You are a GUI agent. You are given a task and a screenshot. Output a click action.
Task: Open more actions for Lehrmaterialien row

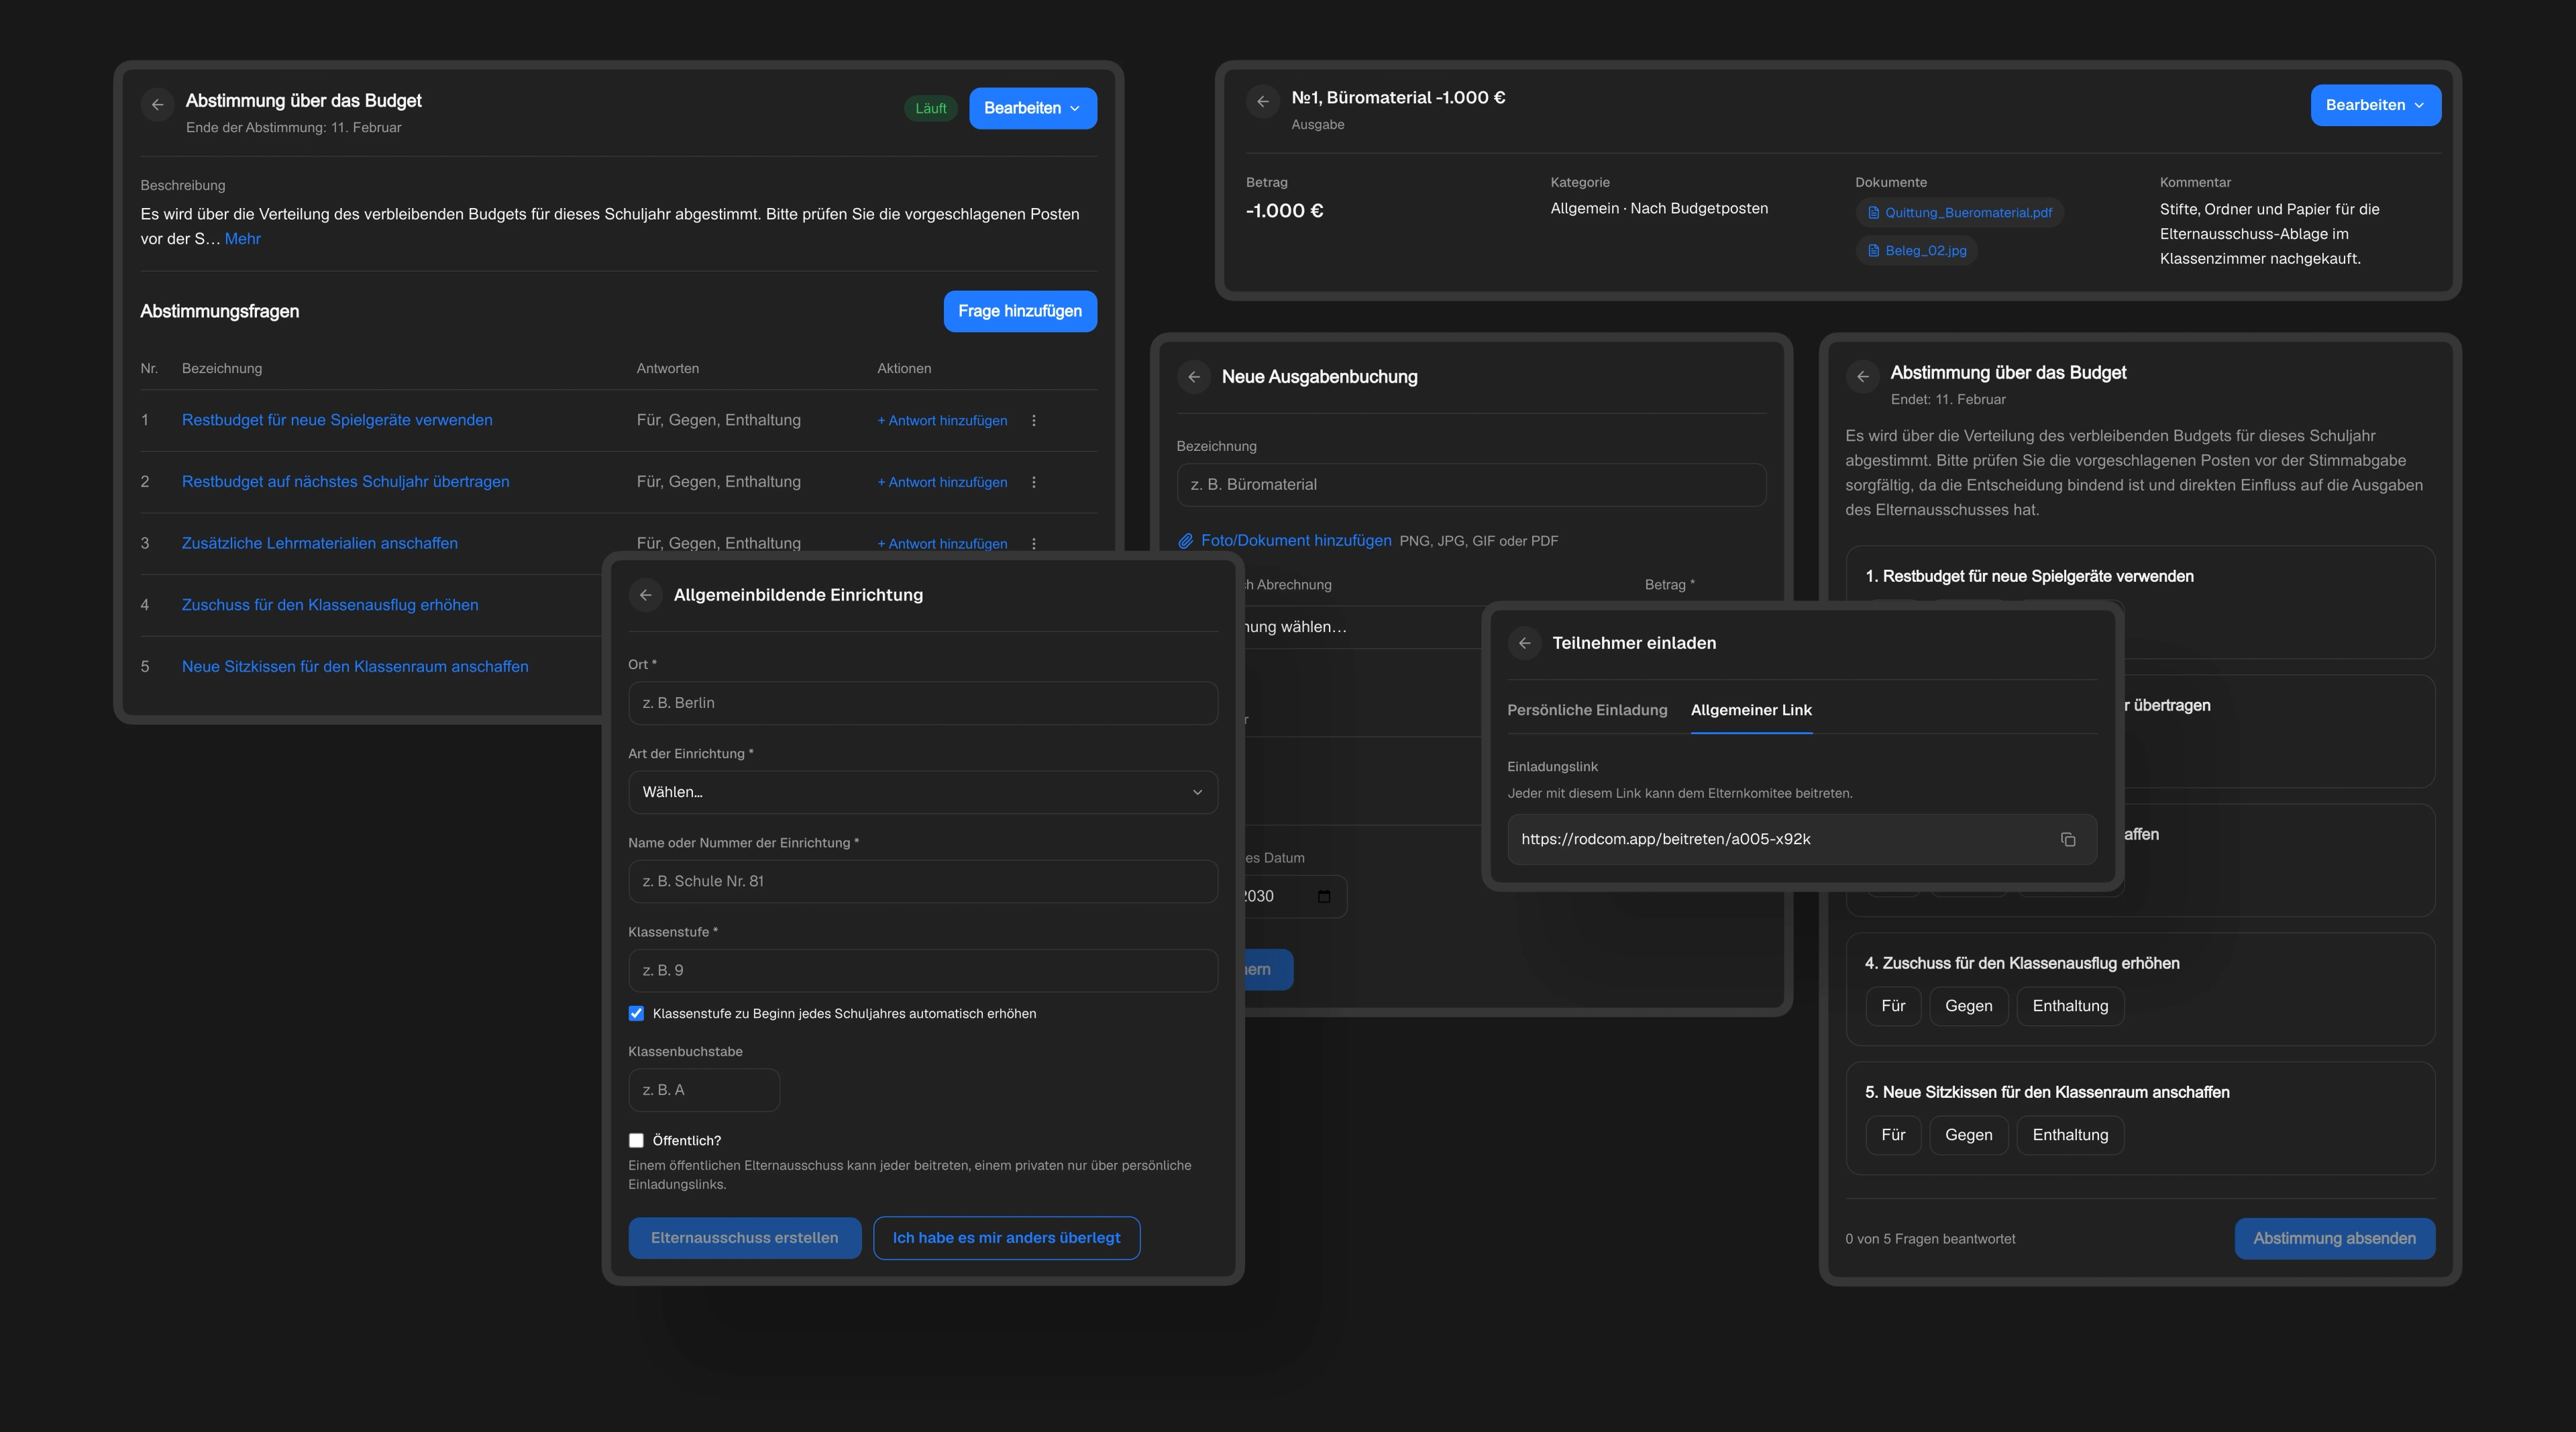(1033, 543)
